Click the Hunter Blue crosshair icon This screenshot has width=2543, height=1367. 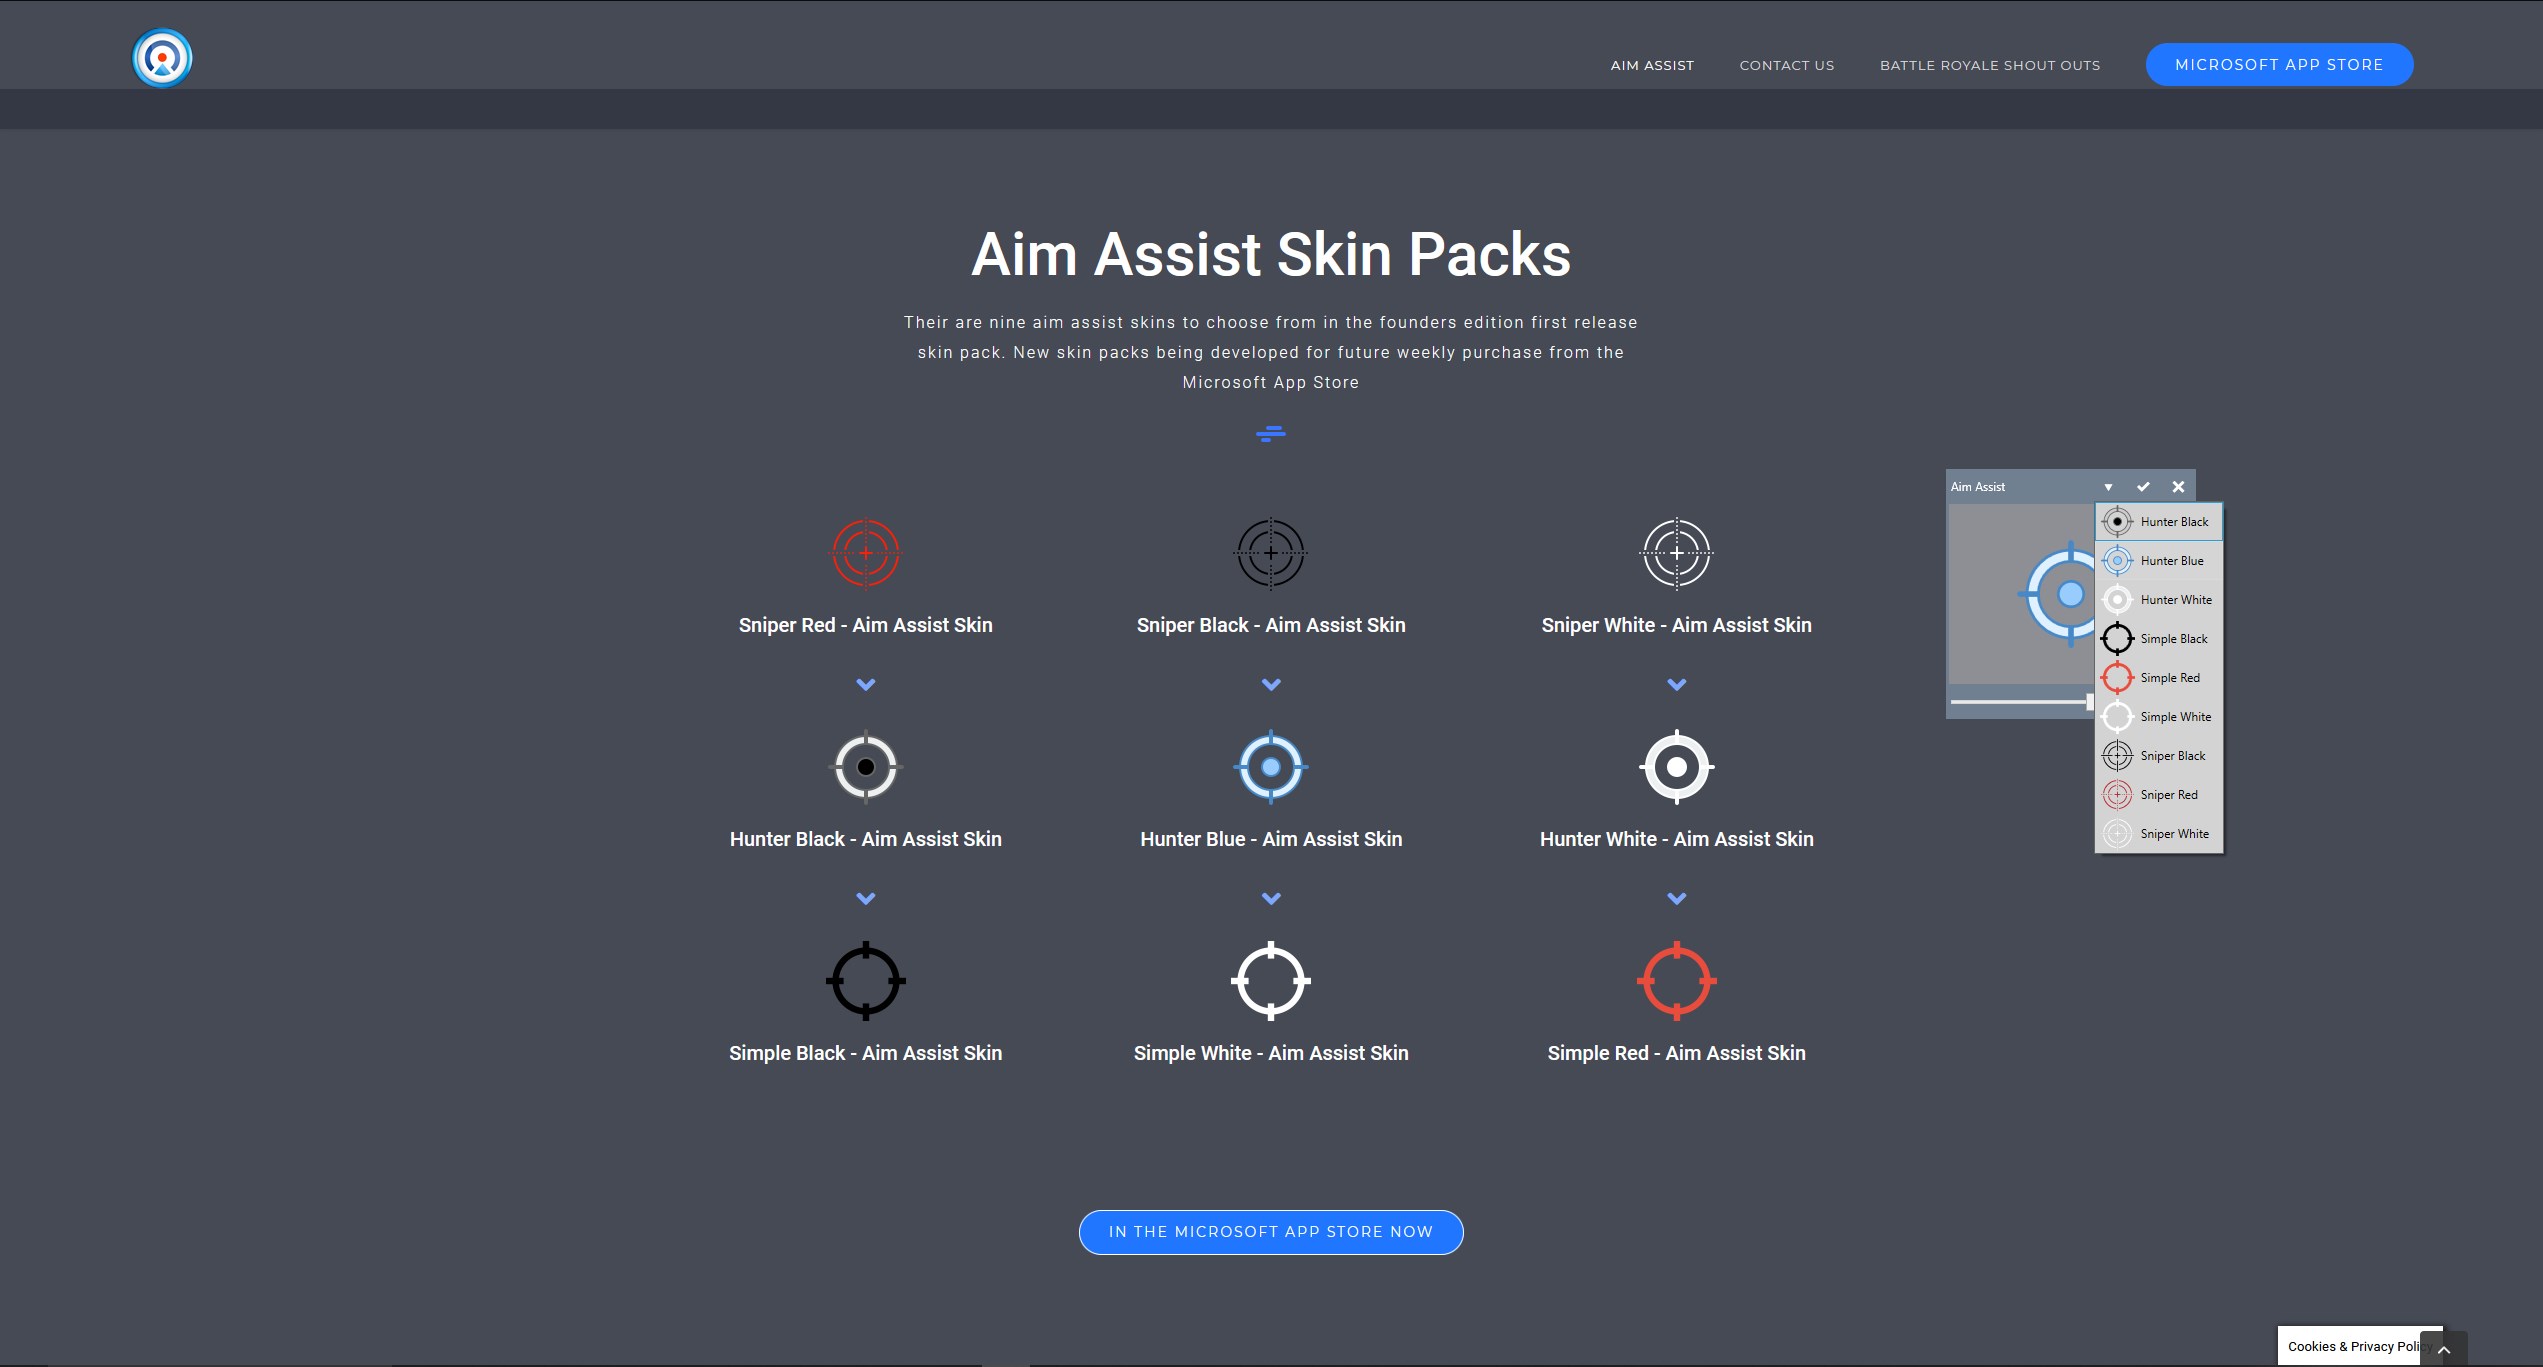pyautogui.click(x=1270, y=767)
